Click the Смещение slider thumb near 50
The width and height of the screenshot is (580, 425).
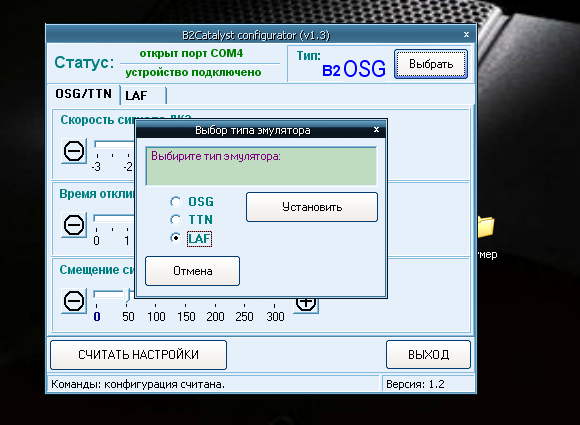tap(127, 295)
